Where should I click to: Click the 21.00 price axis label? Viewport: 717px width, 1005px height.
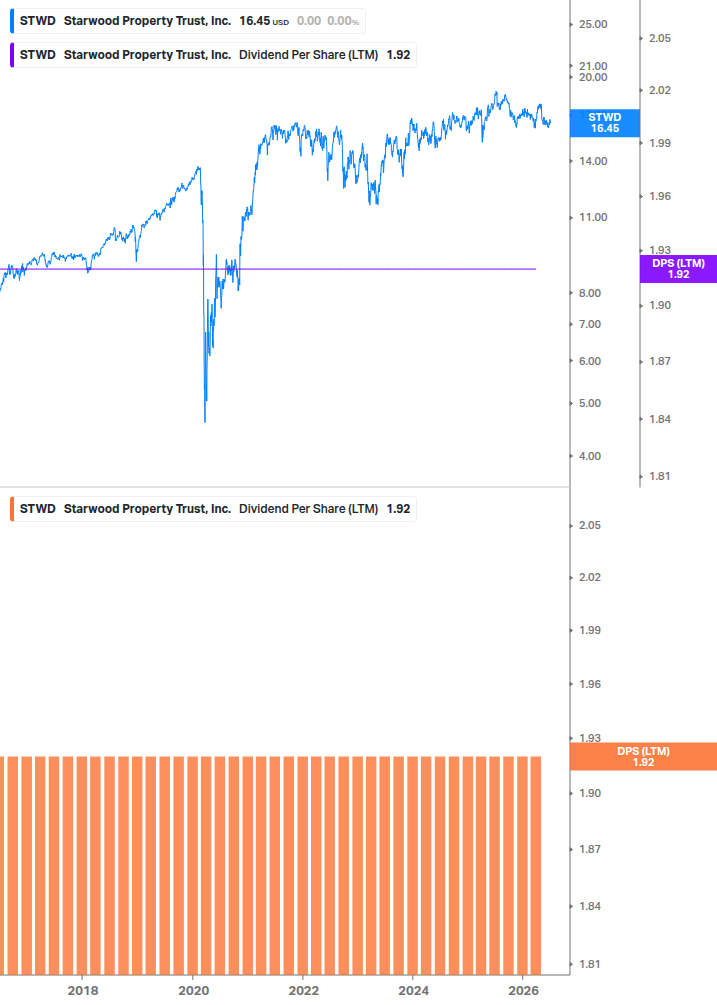[x=593, y=66]
